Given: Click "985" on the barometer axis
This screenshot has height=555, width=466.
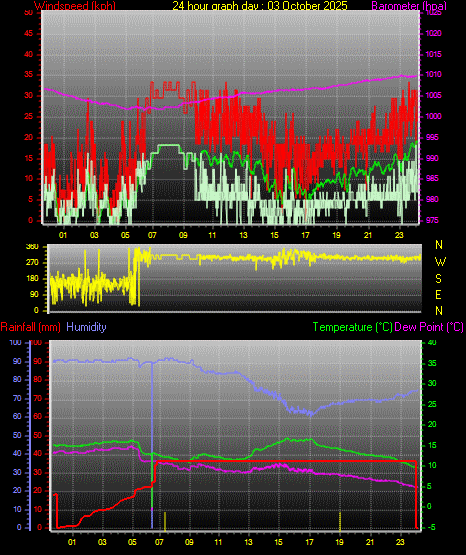Looking at the screenshot, I should (432, 178).
